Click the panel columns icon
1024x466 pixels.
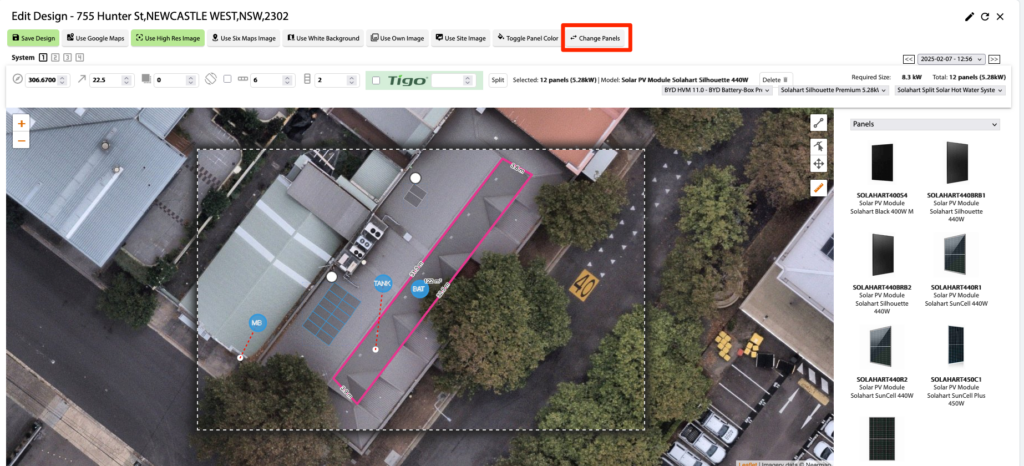[243, 80]
